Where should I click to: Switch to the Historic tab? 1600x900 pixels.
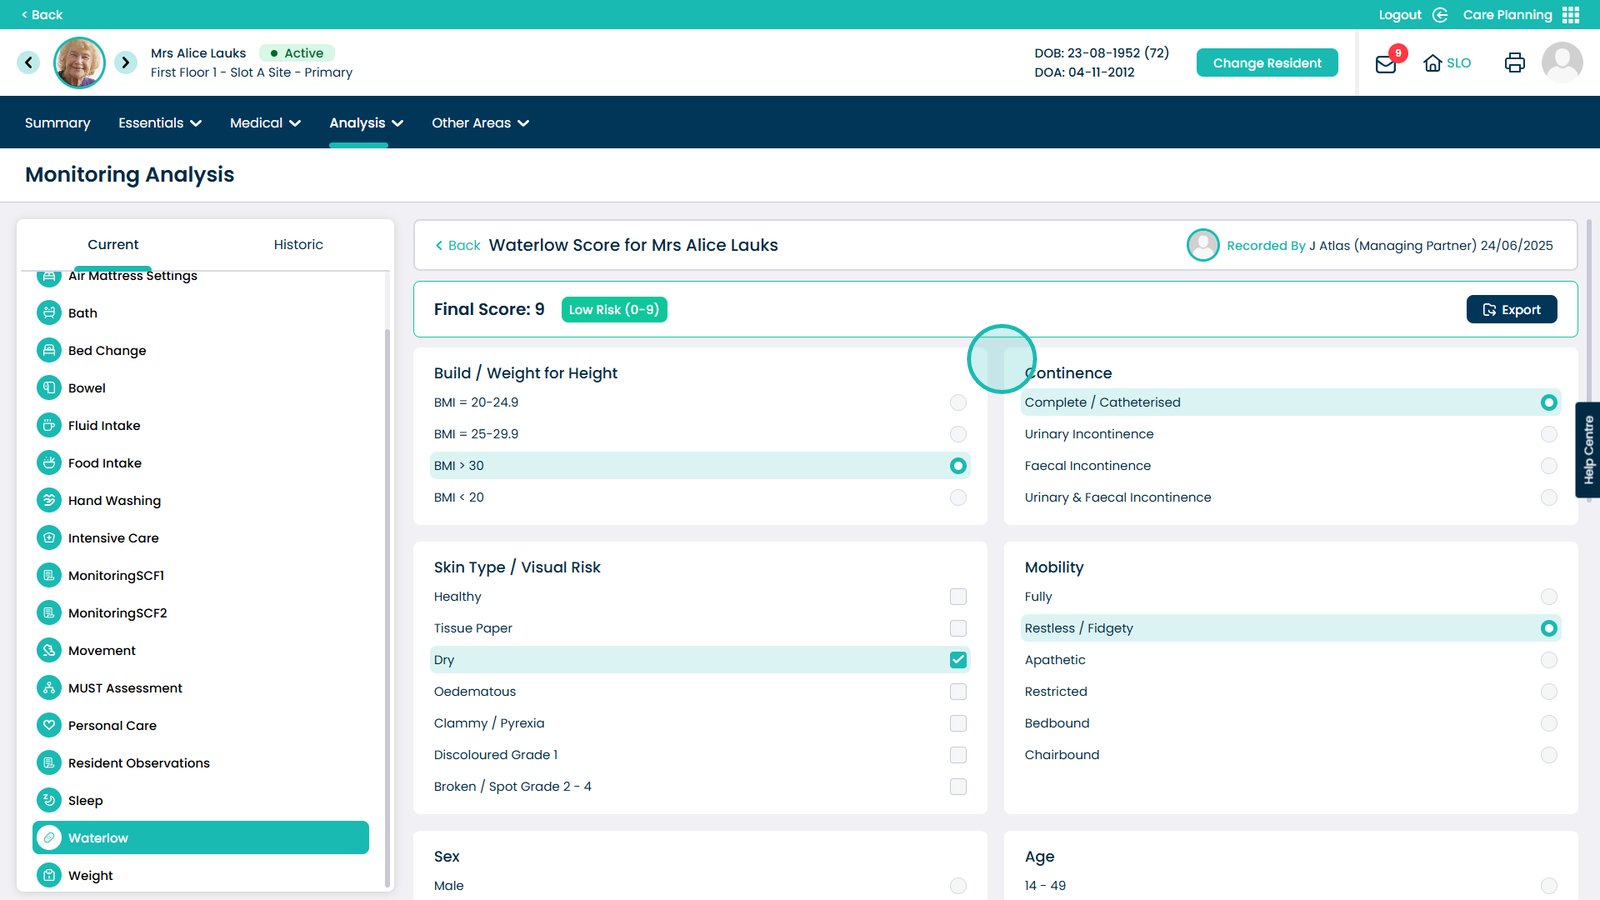[x=298, y=245]
